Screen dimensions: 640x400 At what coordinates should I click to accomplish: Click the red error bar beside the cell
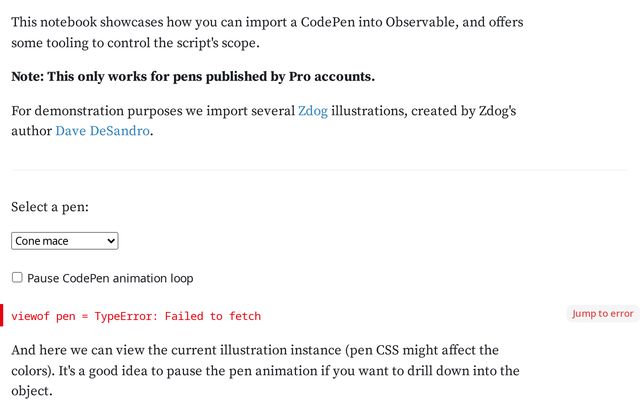(2, 315)
